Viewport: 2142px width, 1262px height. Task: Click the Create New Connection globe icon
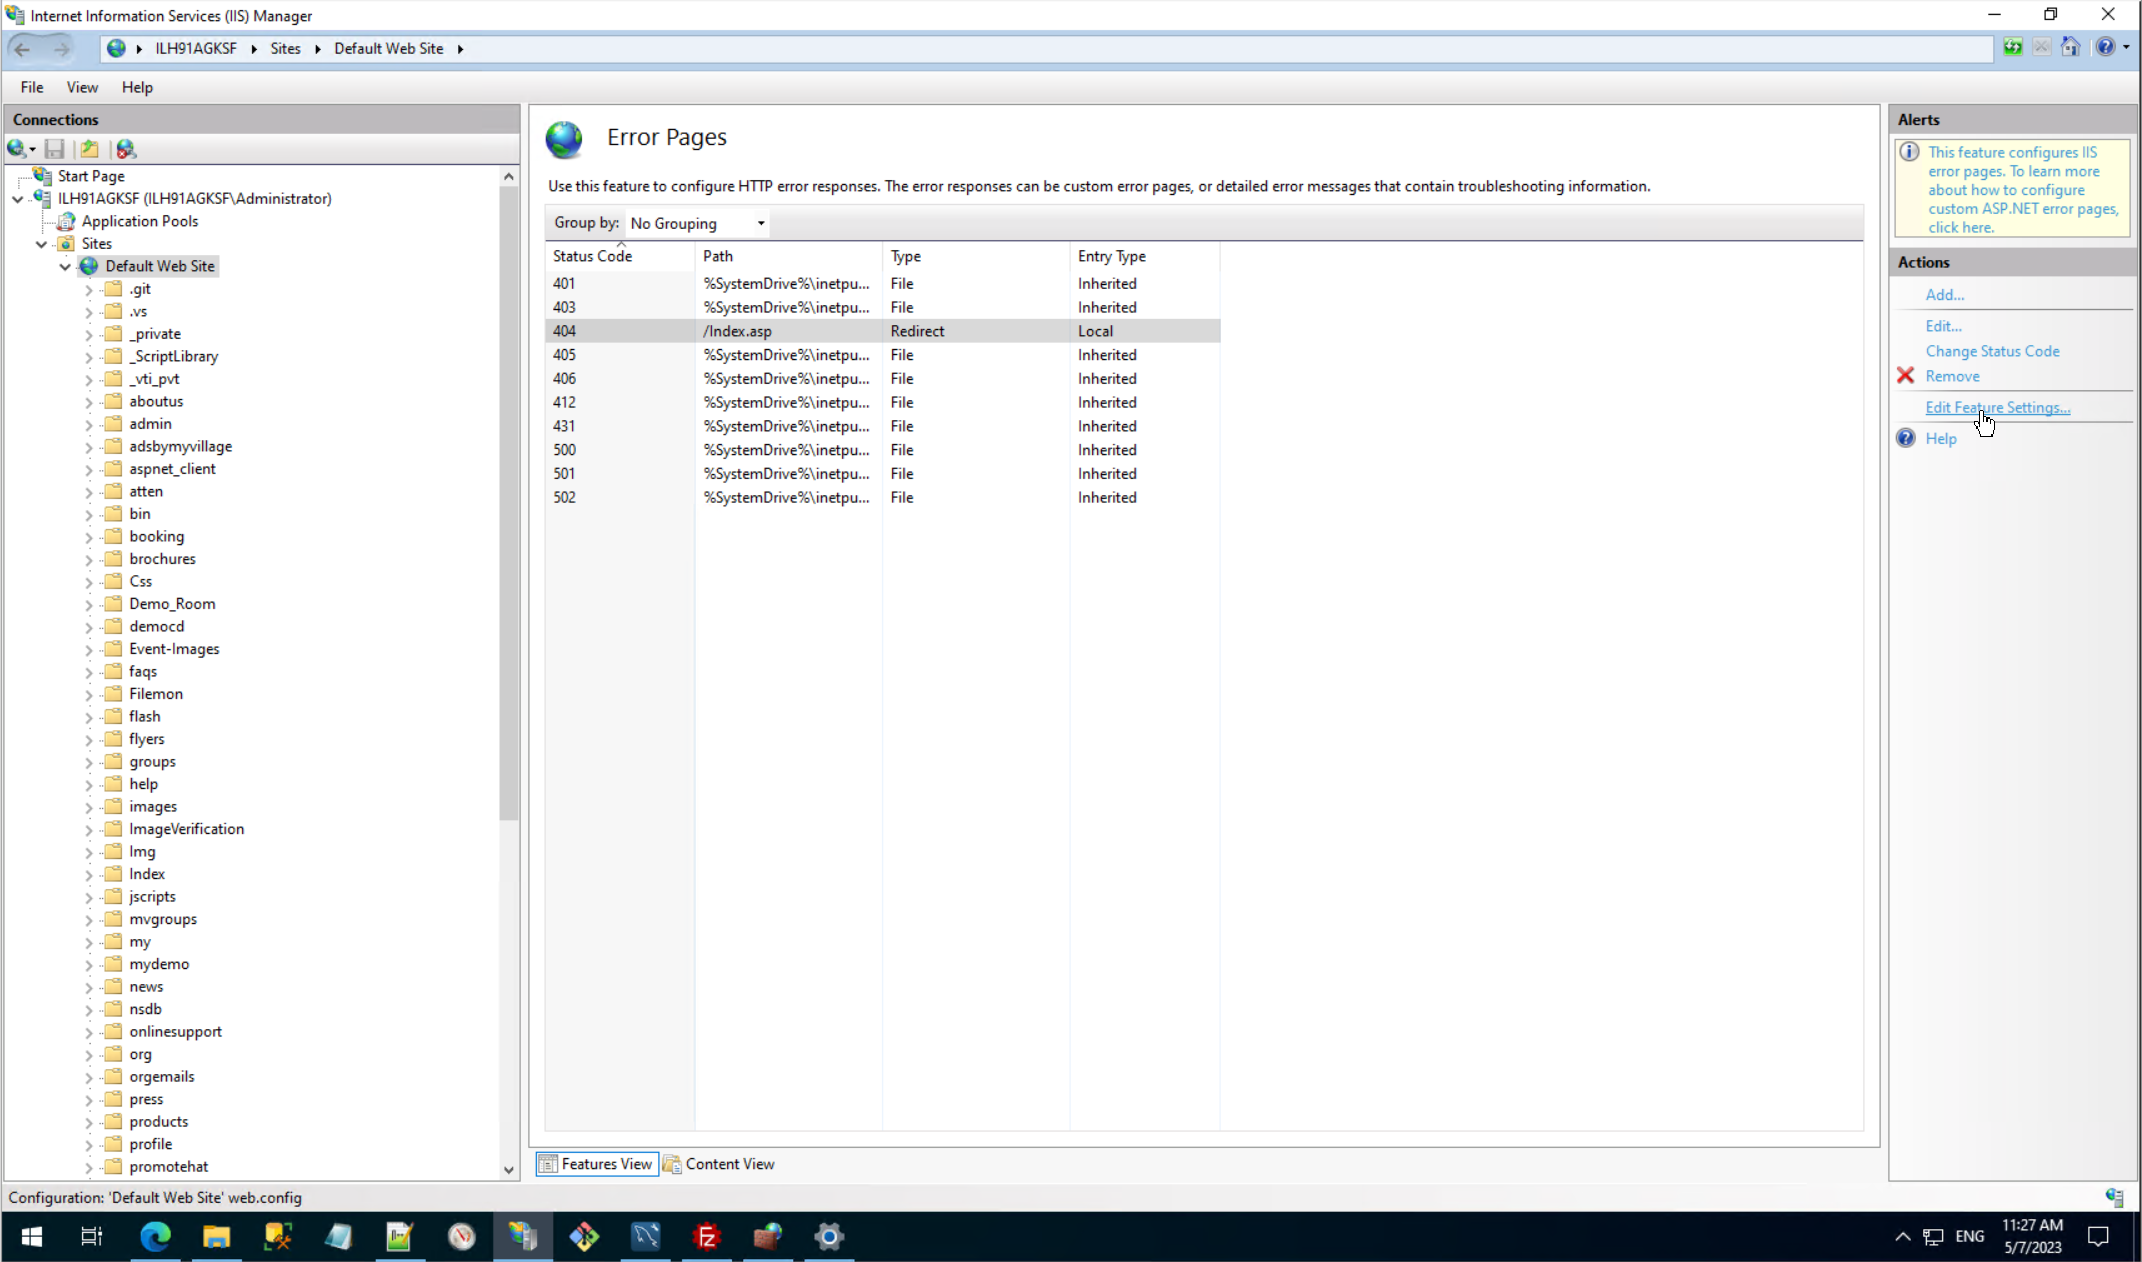(17, 149)
